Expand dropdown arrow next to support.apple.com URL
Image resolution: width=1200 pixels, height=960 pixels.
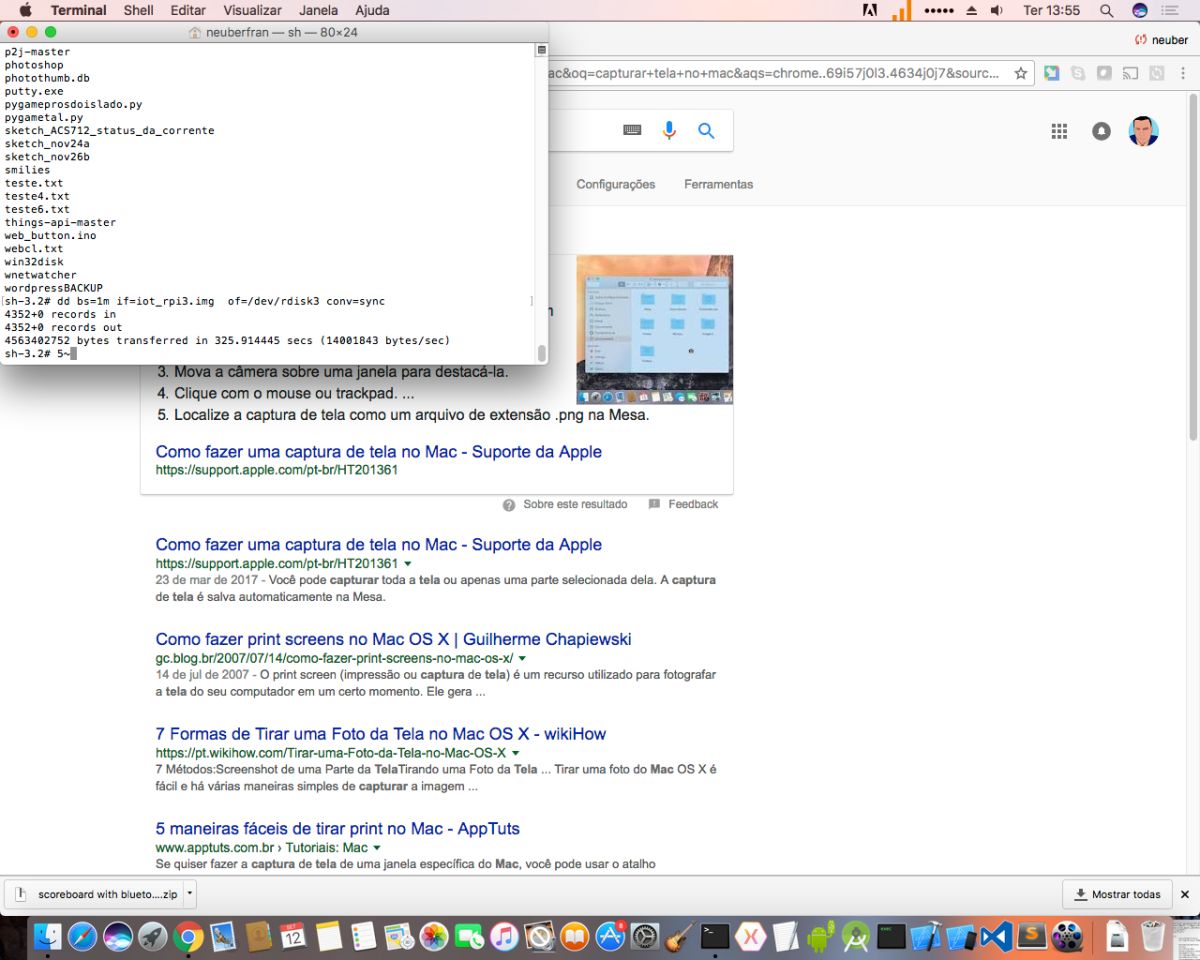[408, 564]
